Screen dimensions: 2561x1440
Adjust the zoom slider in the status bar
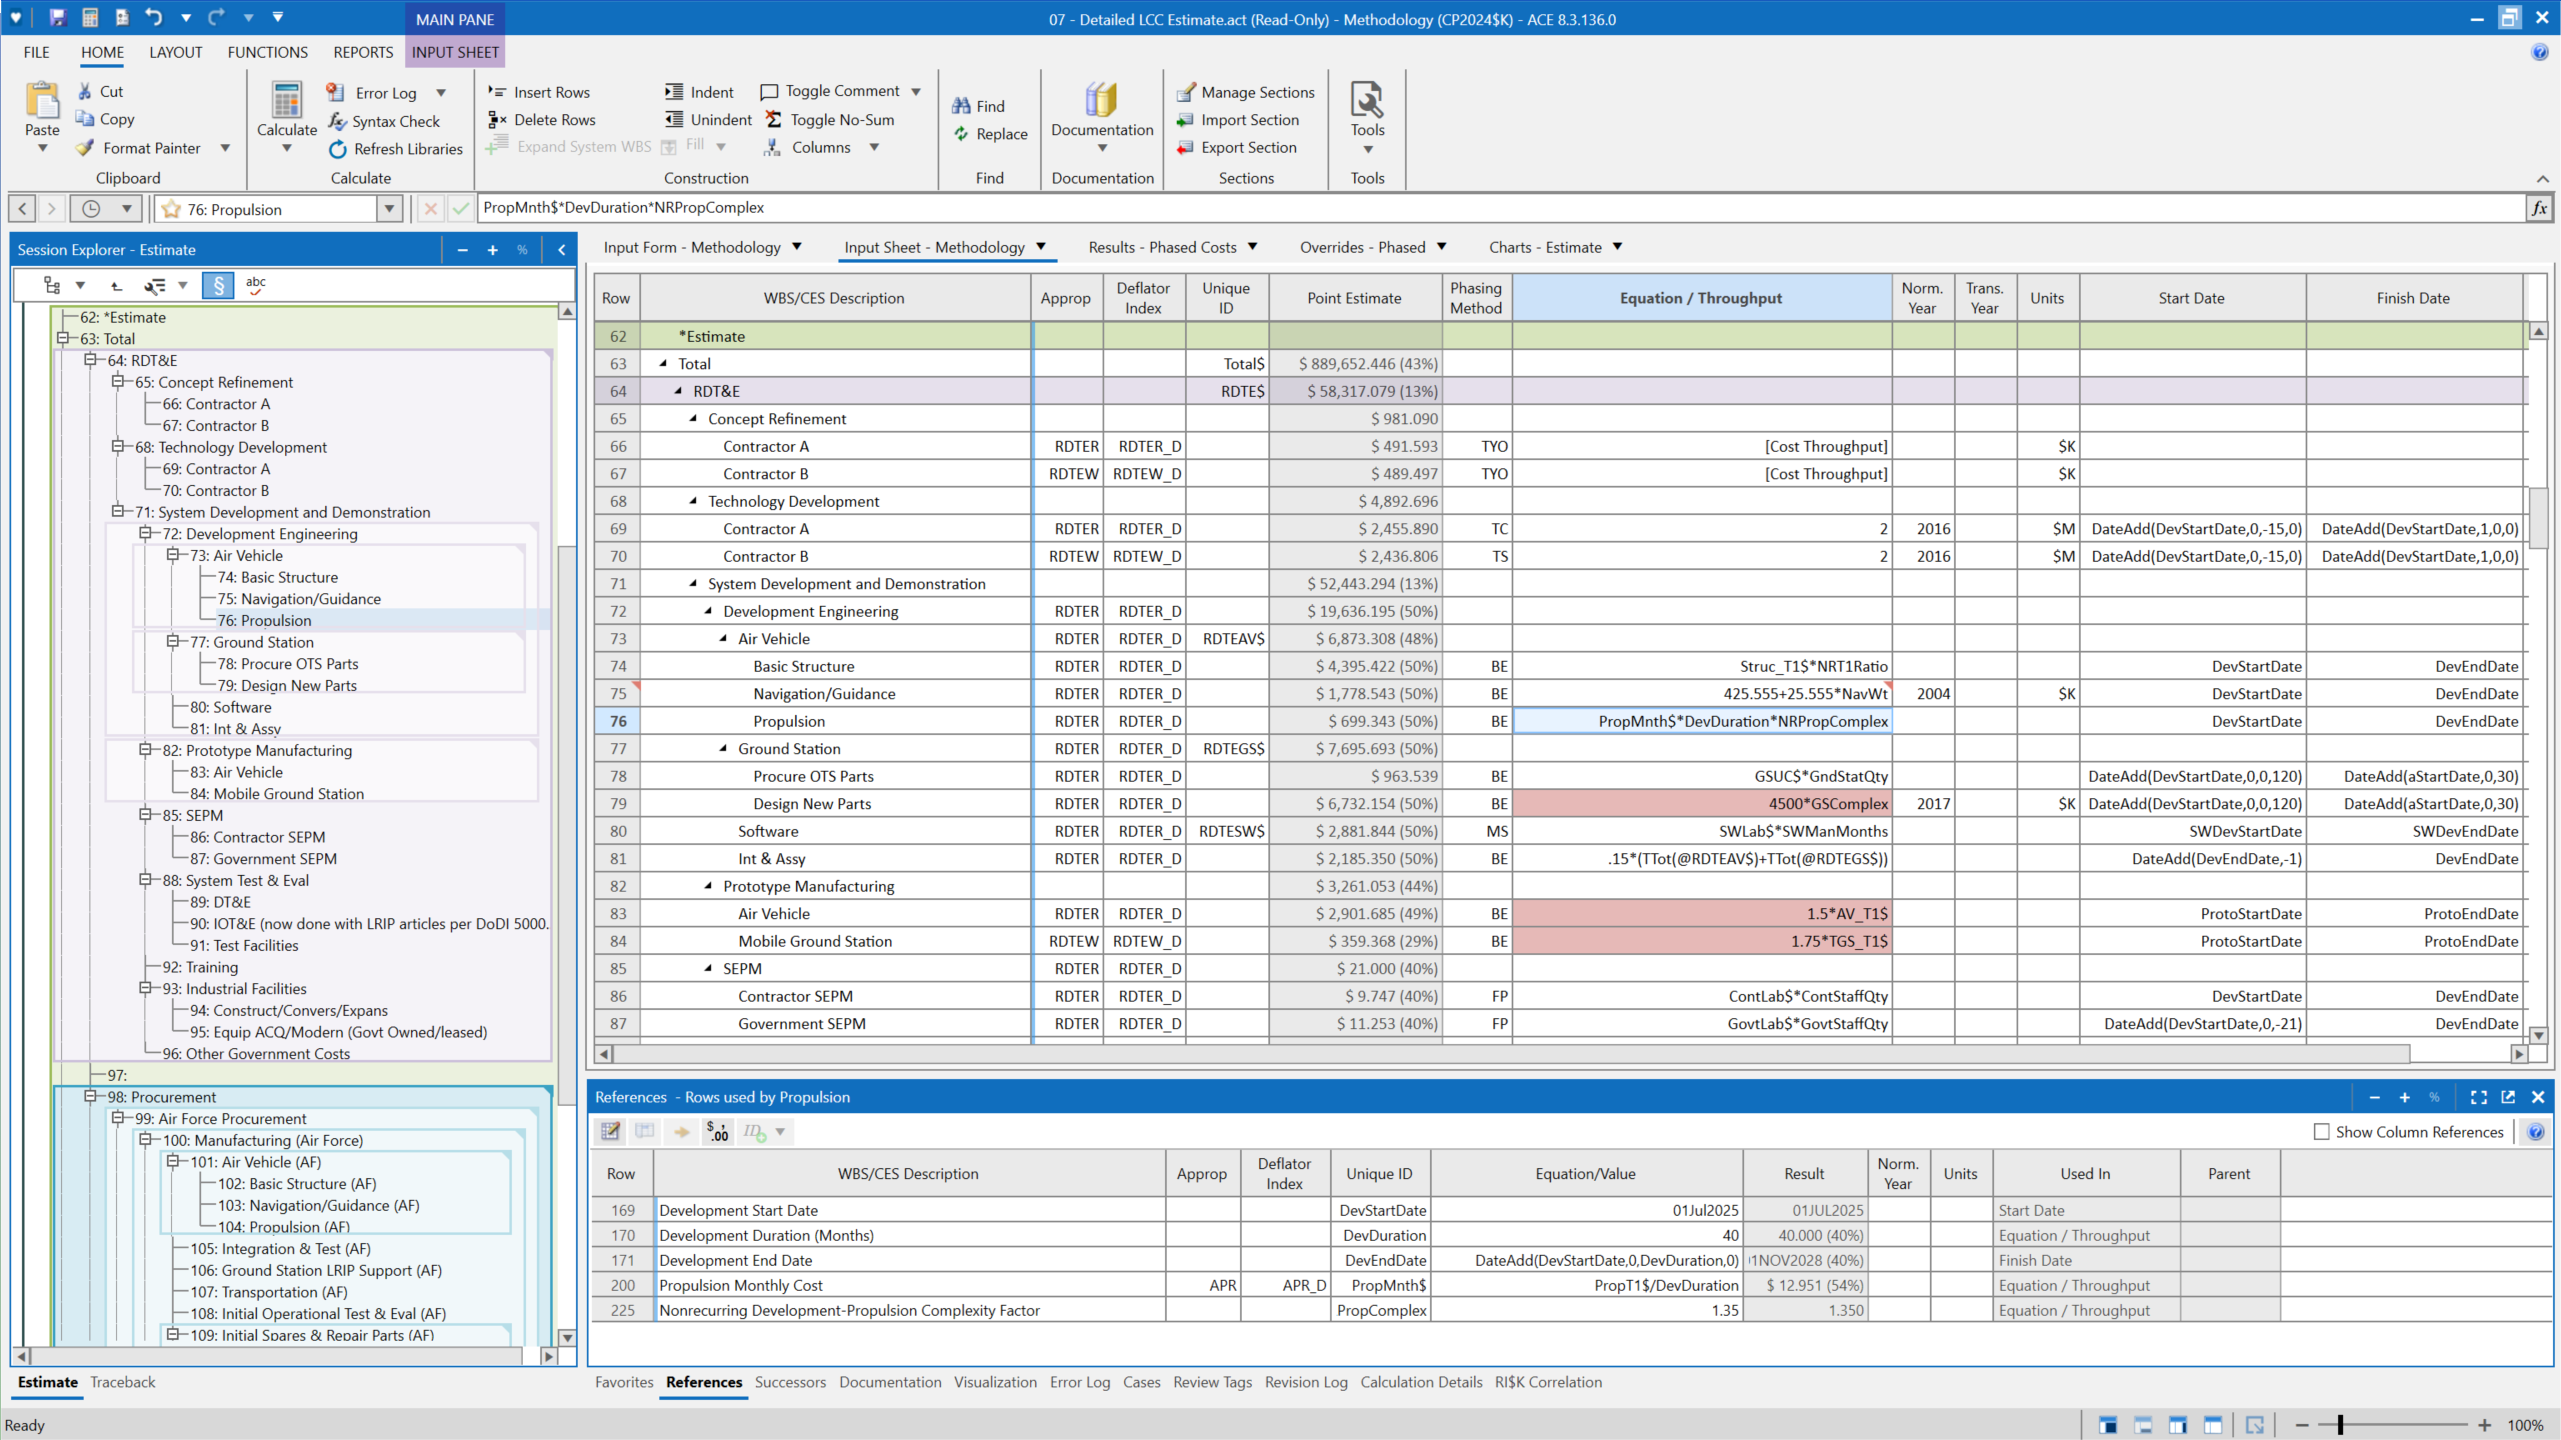pos(2340,1425)
